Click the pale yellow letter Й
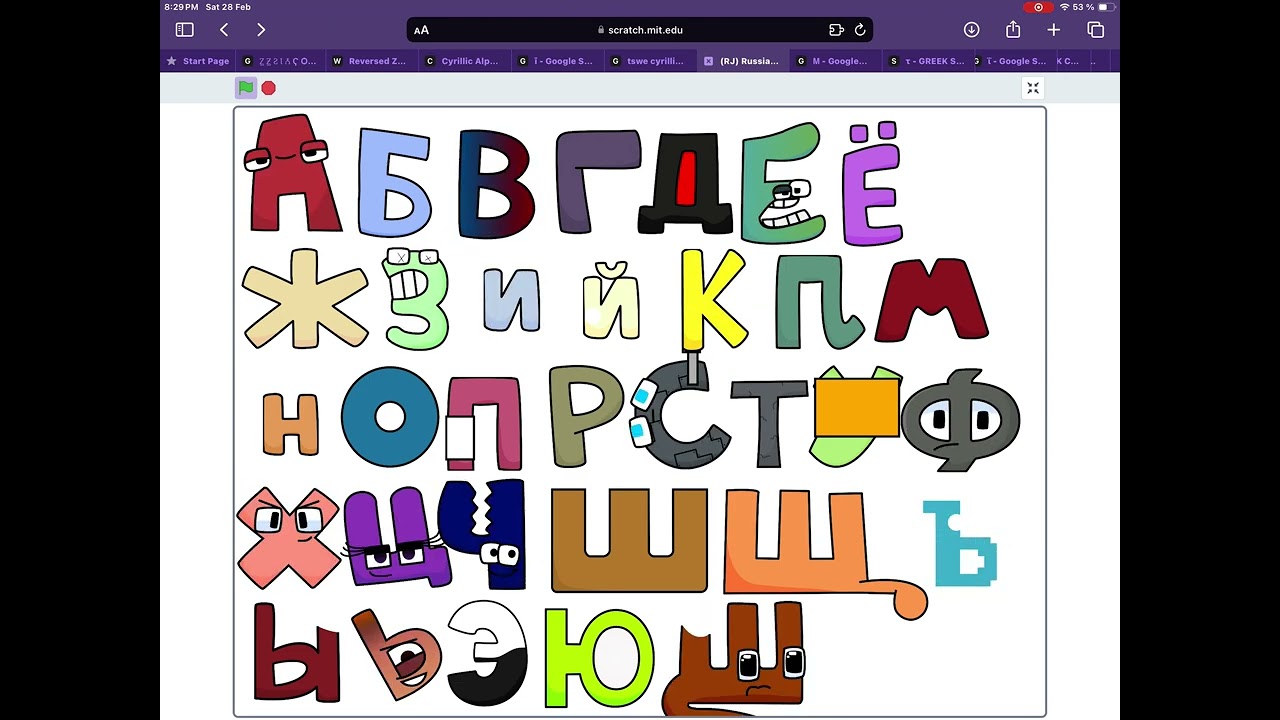 pos(611,300)
